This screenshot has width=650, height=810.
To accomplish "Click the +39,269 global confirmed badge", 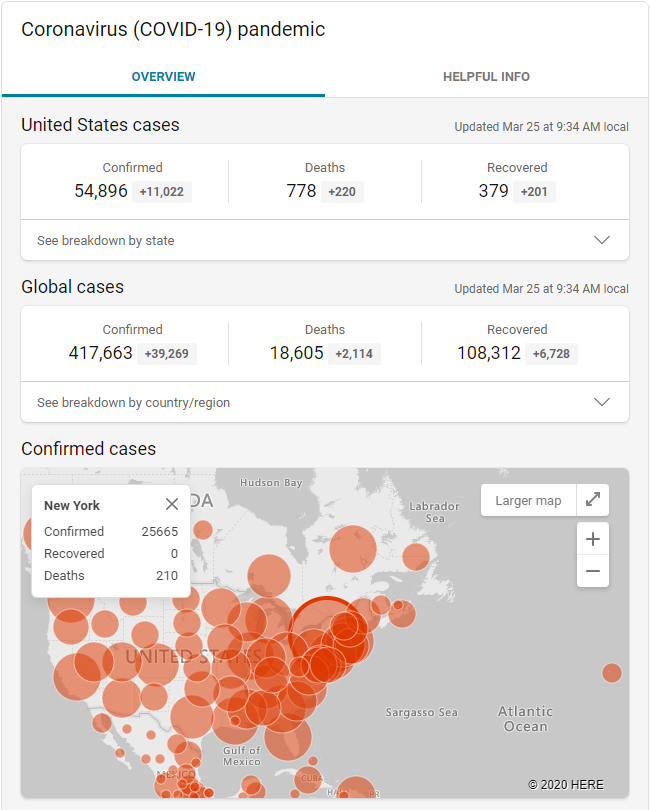I will click(x=167, y=353).
